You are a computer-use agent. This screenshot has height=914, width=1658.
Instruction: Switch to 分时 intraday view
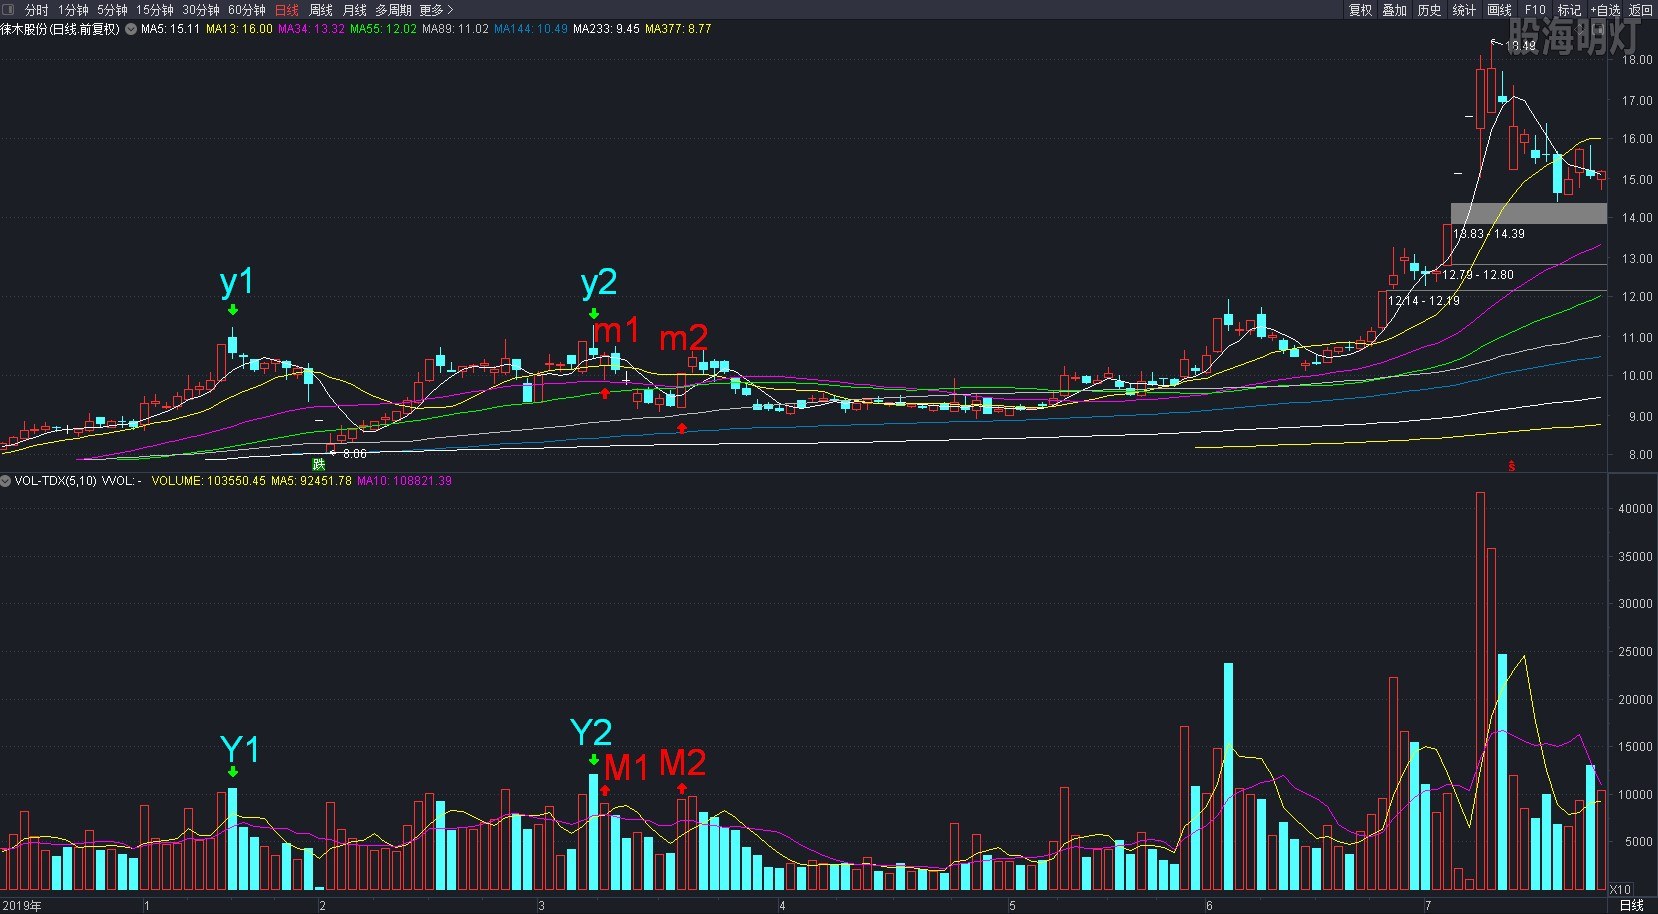tap(36, 10)
